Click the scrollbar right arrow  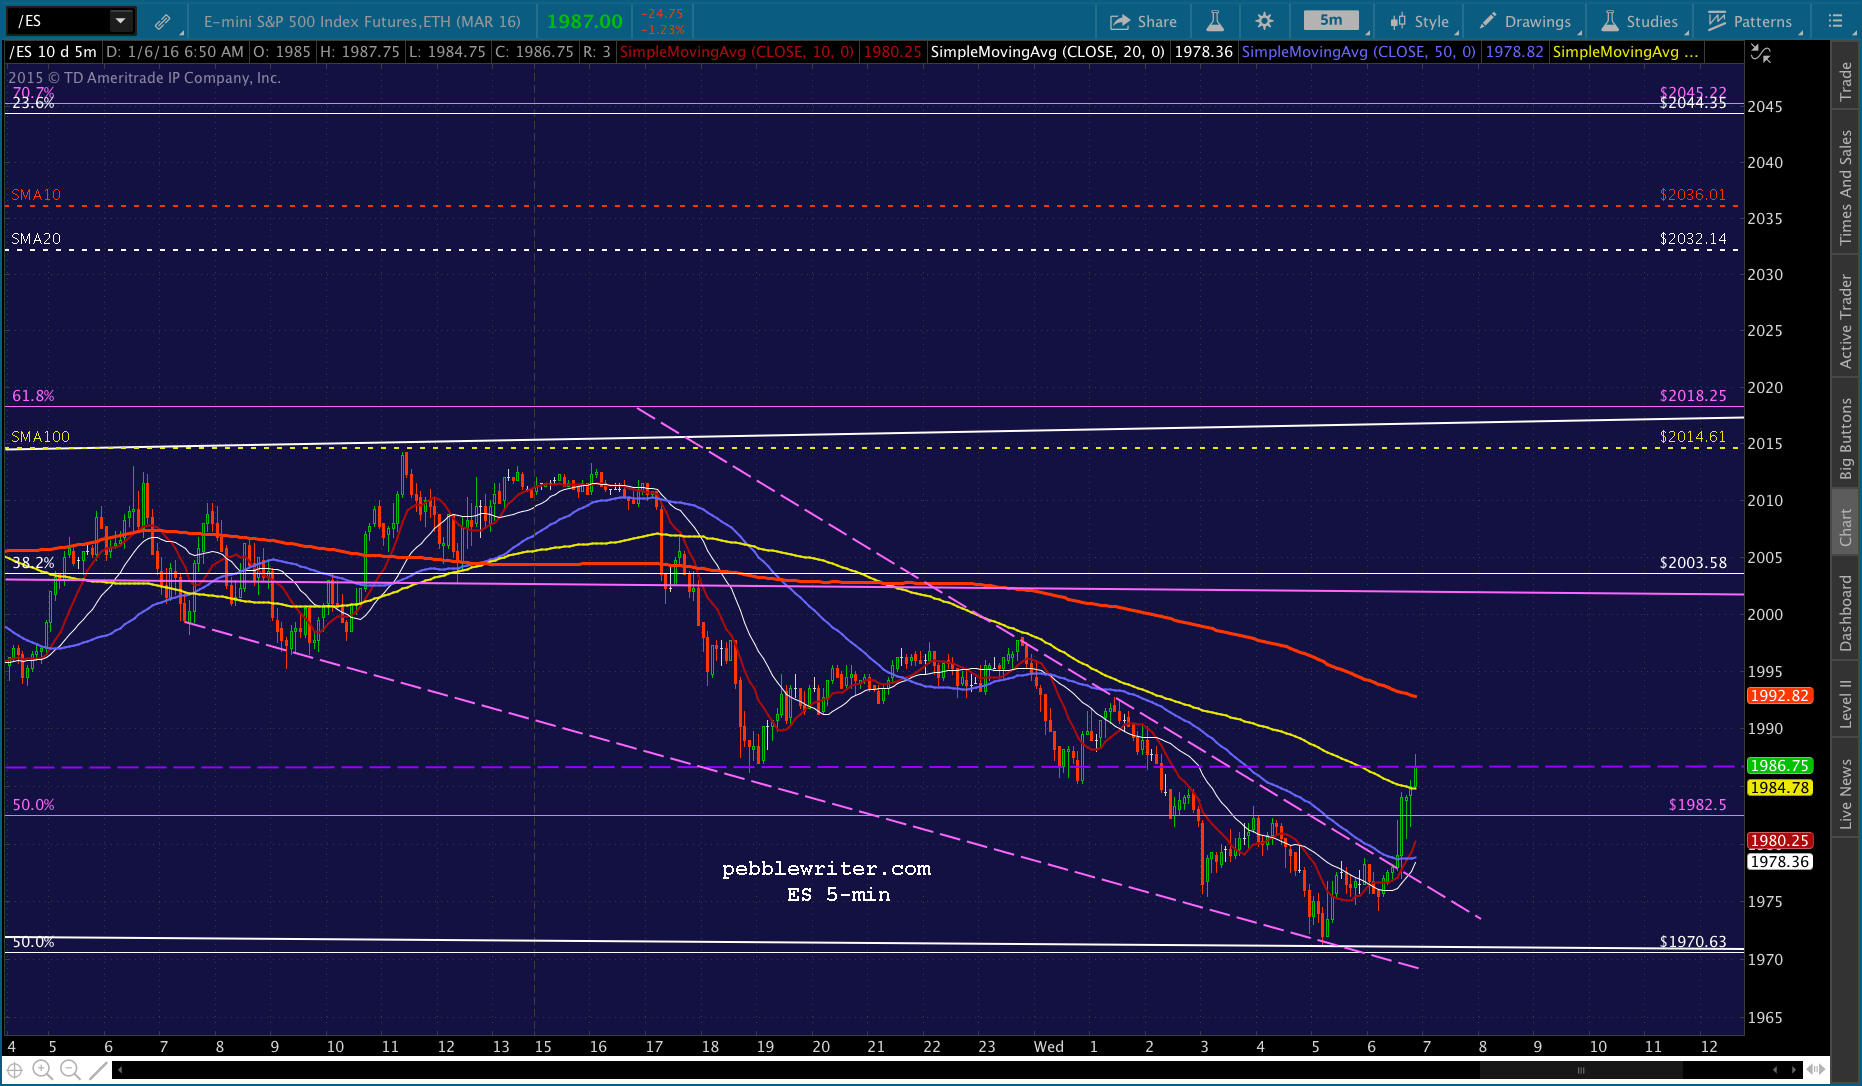(1795, 1070)
